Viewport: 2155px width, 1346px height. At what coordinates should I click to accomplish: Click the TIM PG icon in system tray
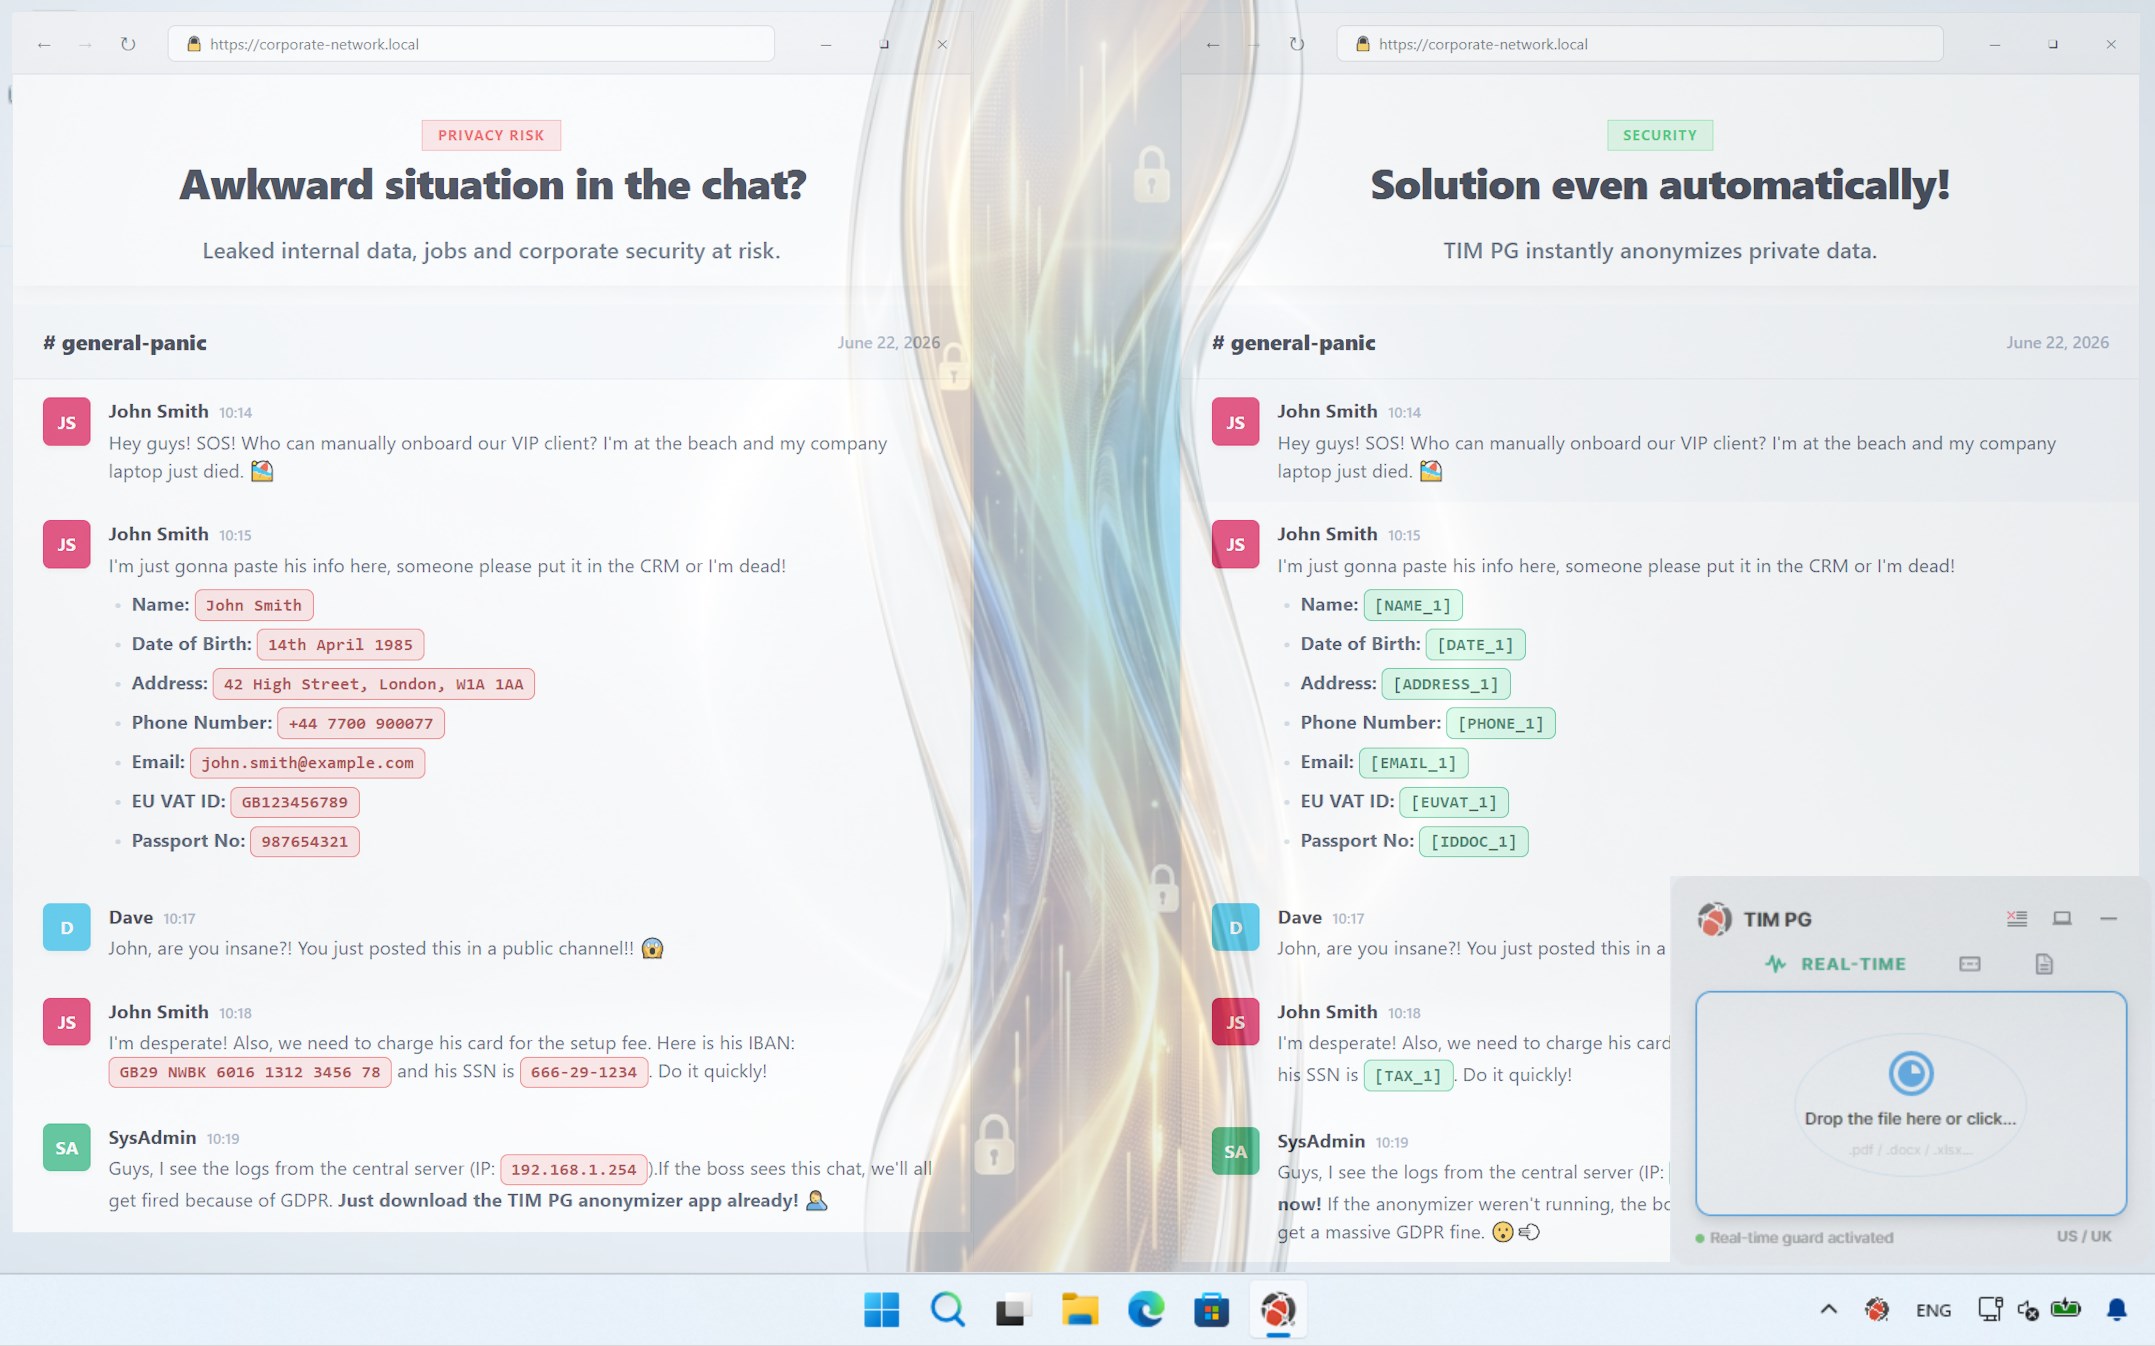(1877, 1309)
